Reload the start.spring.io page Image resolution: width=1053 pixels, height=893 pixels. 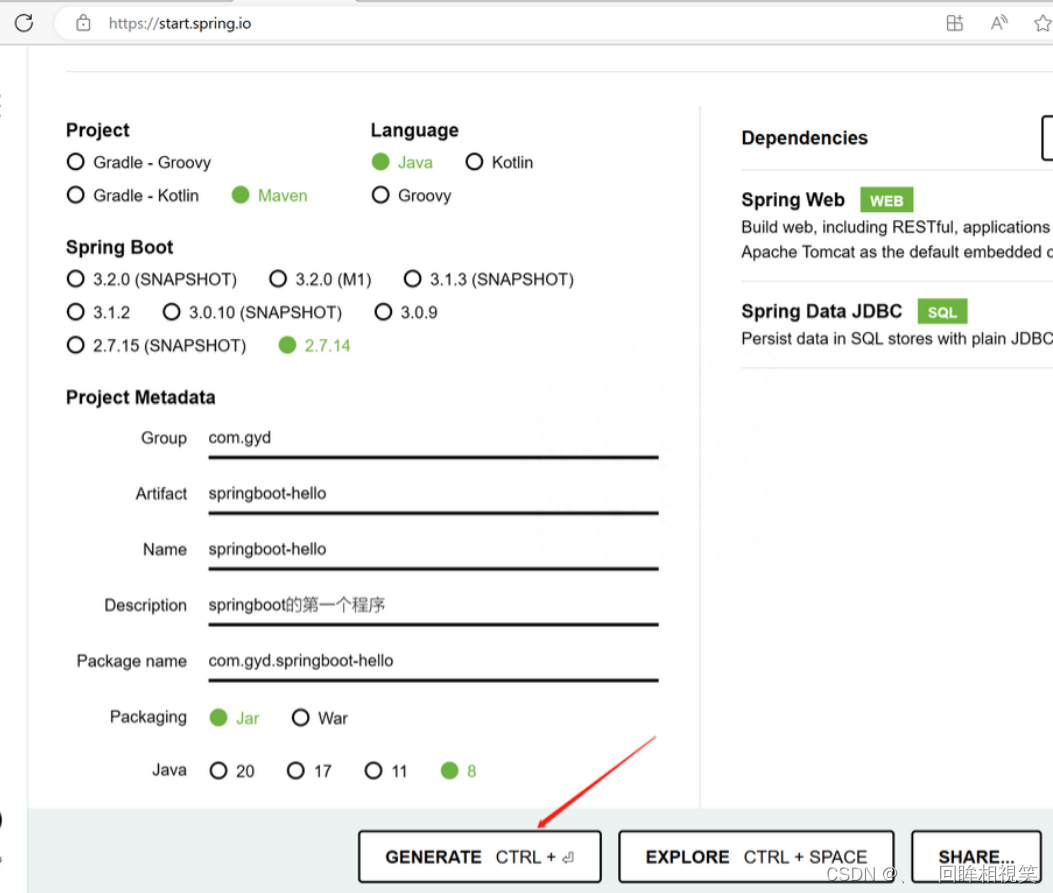[22, 22]
